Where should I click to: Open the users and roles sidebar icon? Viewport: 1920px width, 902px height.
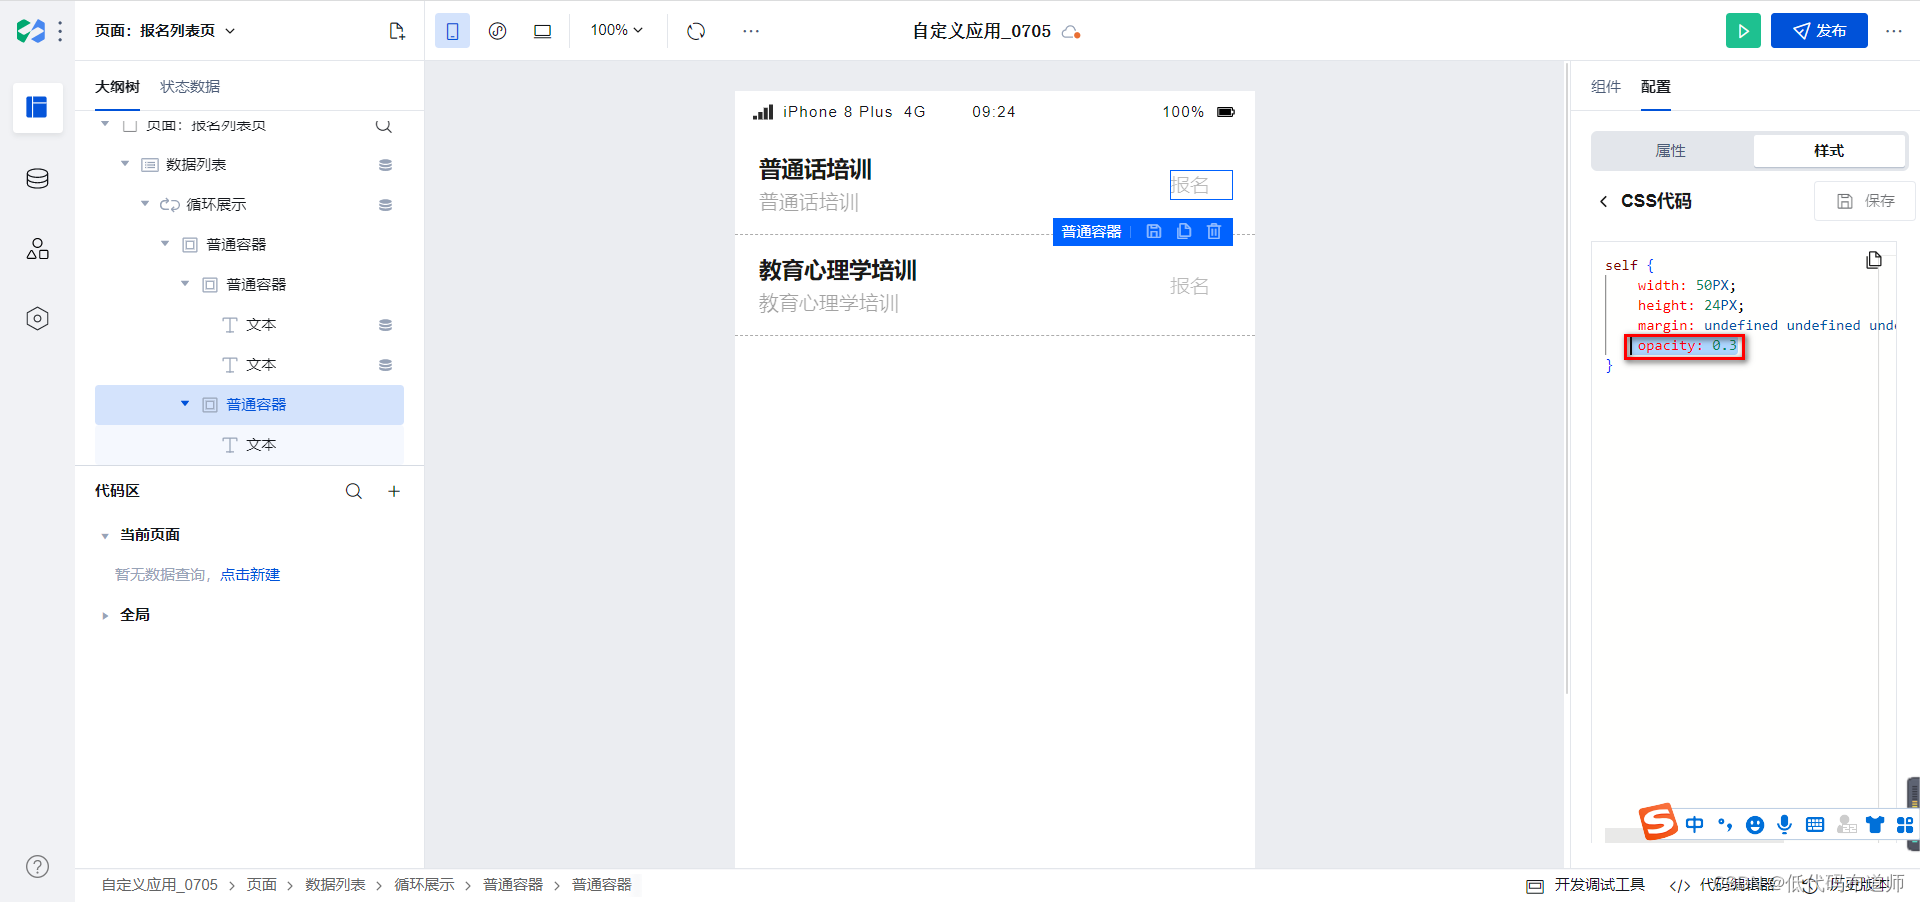tap(37, 249)
